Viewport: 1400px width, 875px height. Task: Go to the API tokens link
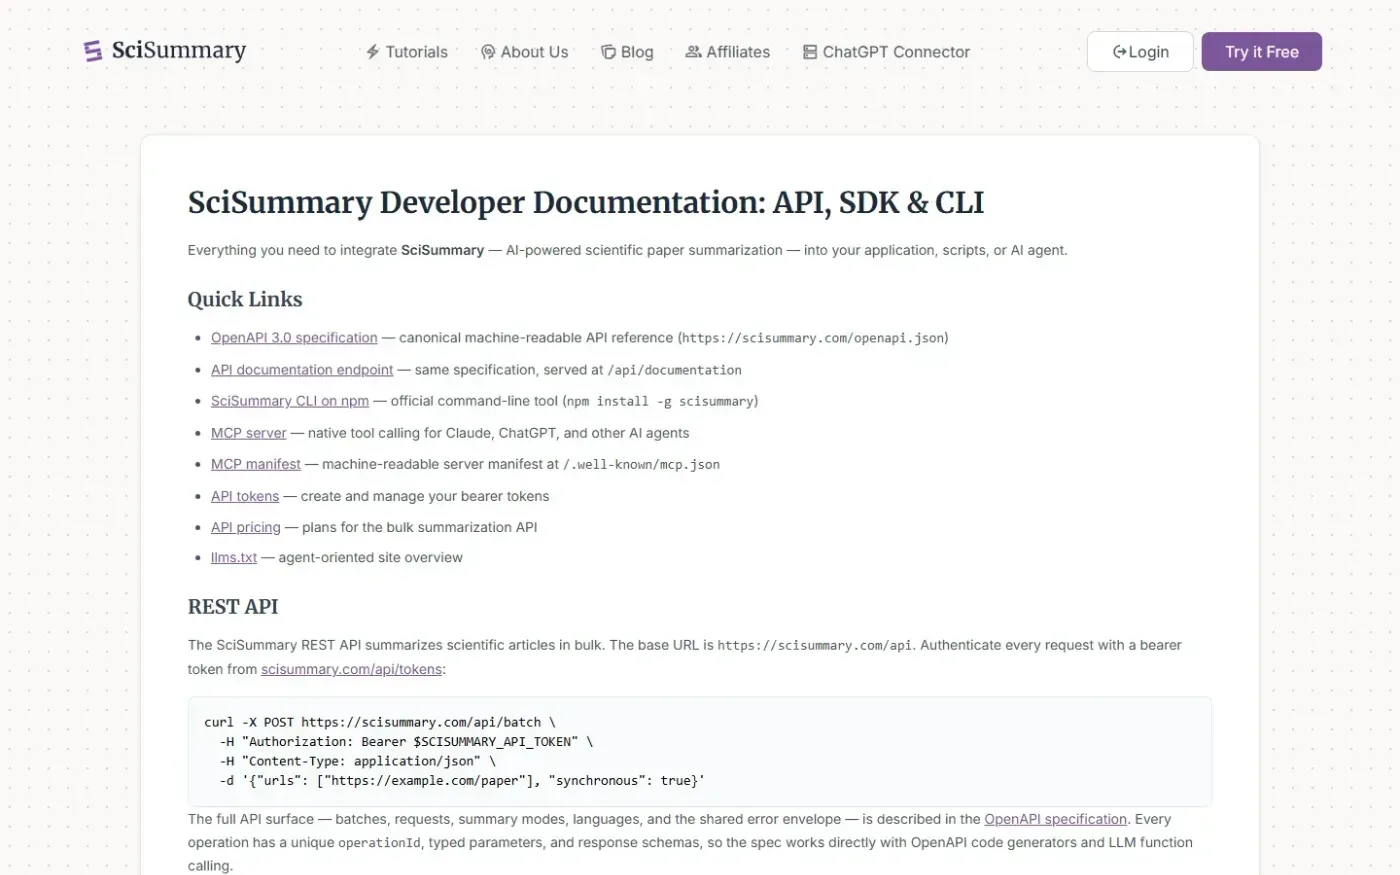245,496
